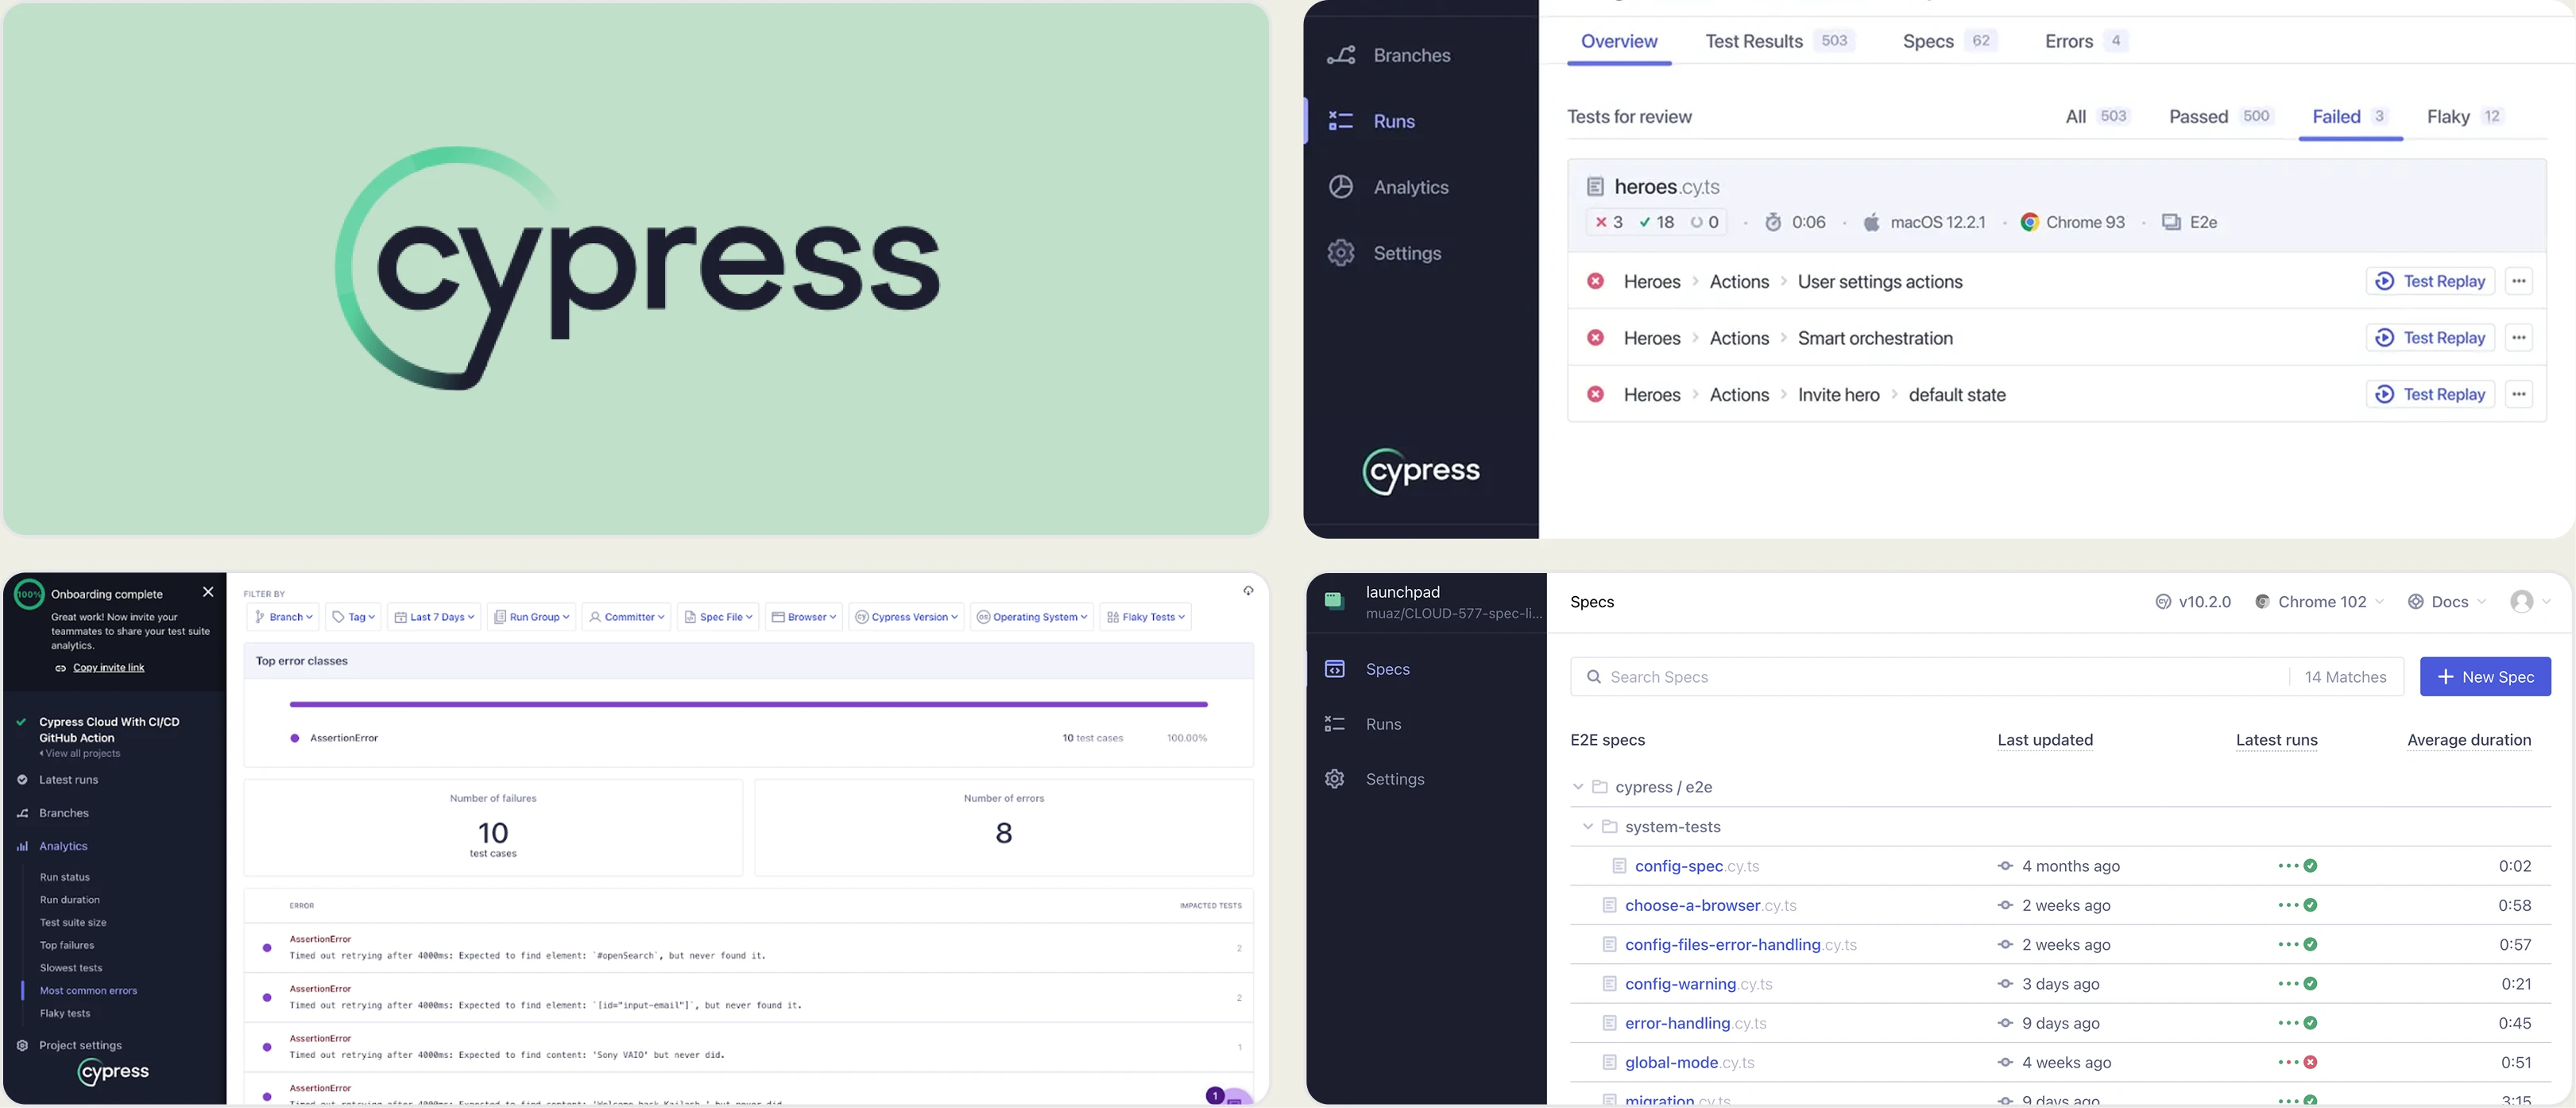Open the Flaky Tests filter dropdown
Image resolution: width=2576 pixels, height=1108 pixels.
[x=1146, y=617]
